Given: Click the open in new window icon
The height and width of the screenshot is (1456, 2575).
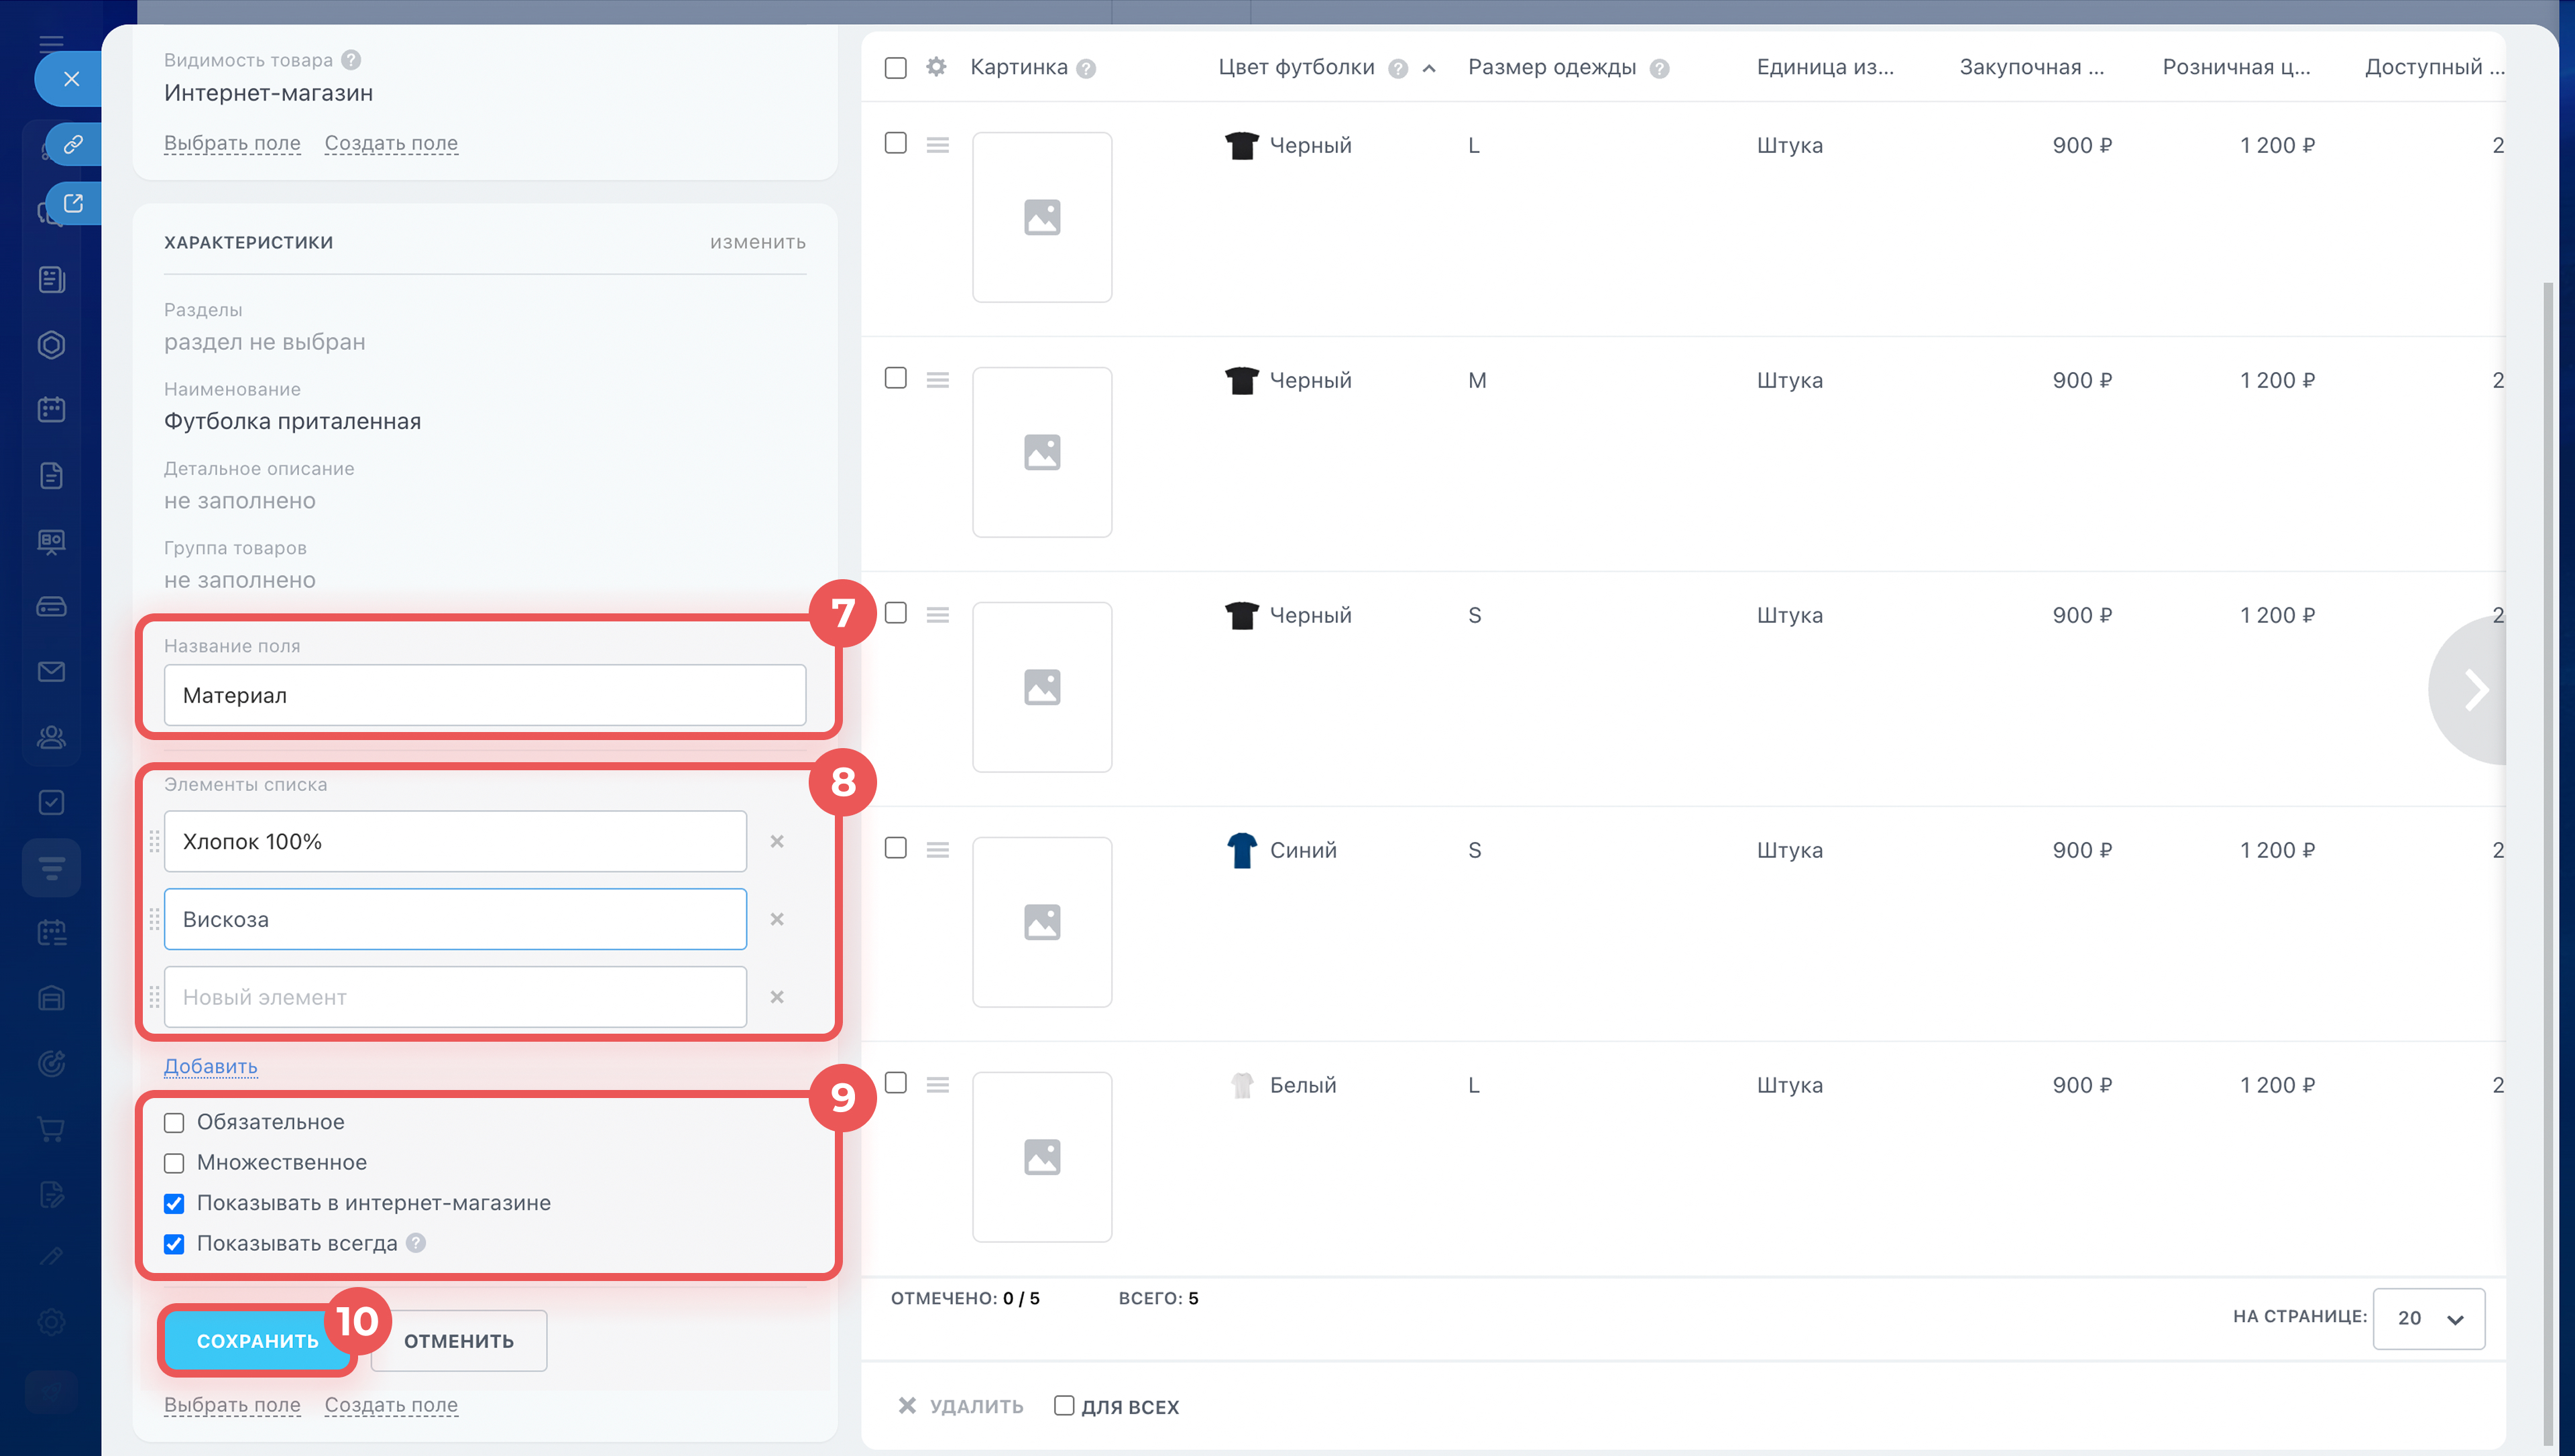Looking at the screenshot, I should (73, 203).
